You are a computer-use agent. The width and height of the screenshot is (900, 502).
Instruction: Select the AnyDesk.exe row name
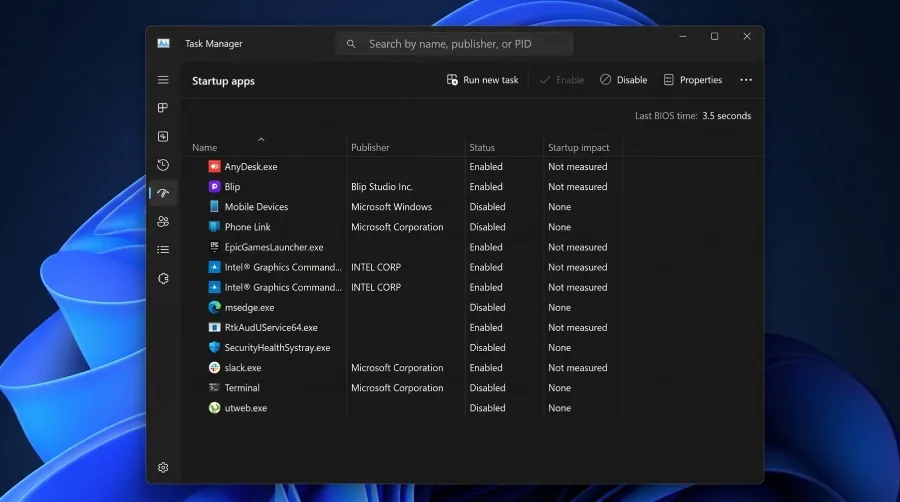pyautogui.click(x=251, y=166)
